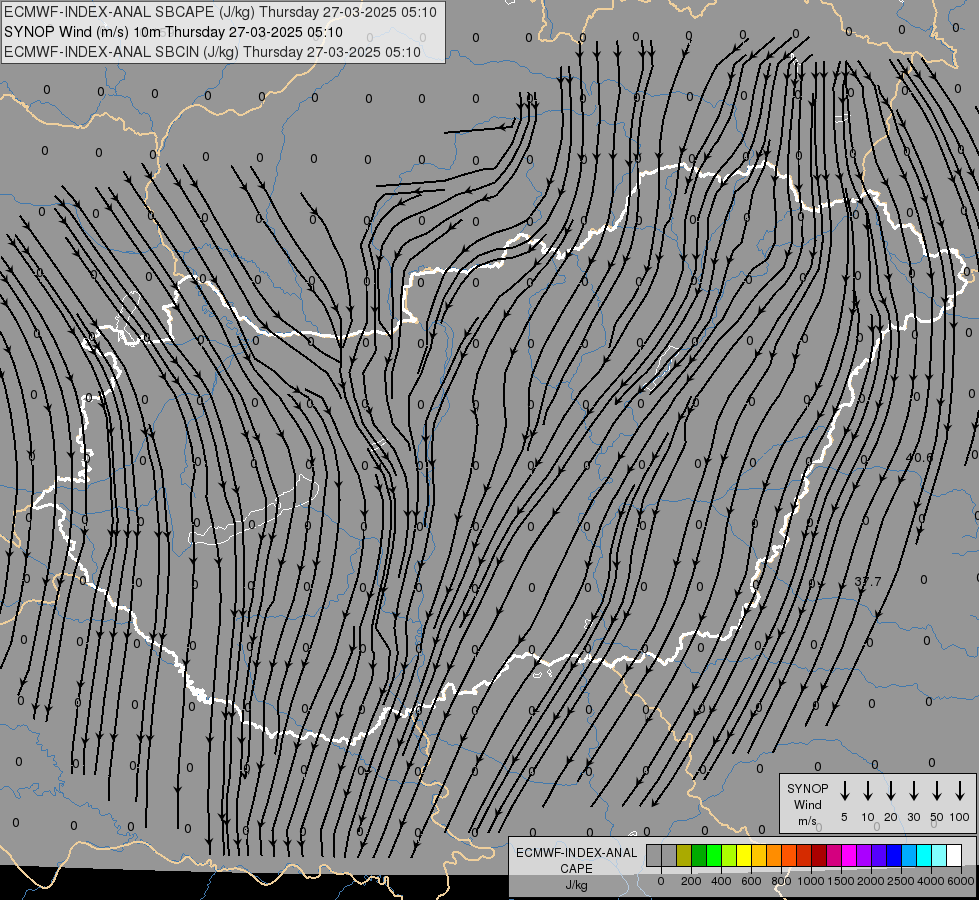Click CAPE scale label 2000
Image resolution: width=979 pixels, height=900 pixels.
point(871,881)
